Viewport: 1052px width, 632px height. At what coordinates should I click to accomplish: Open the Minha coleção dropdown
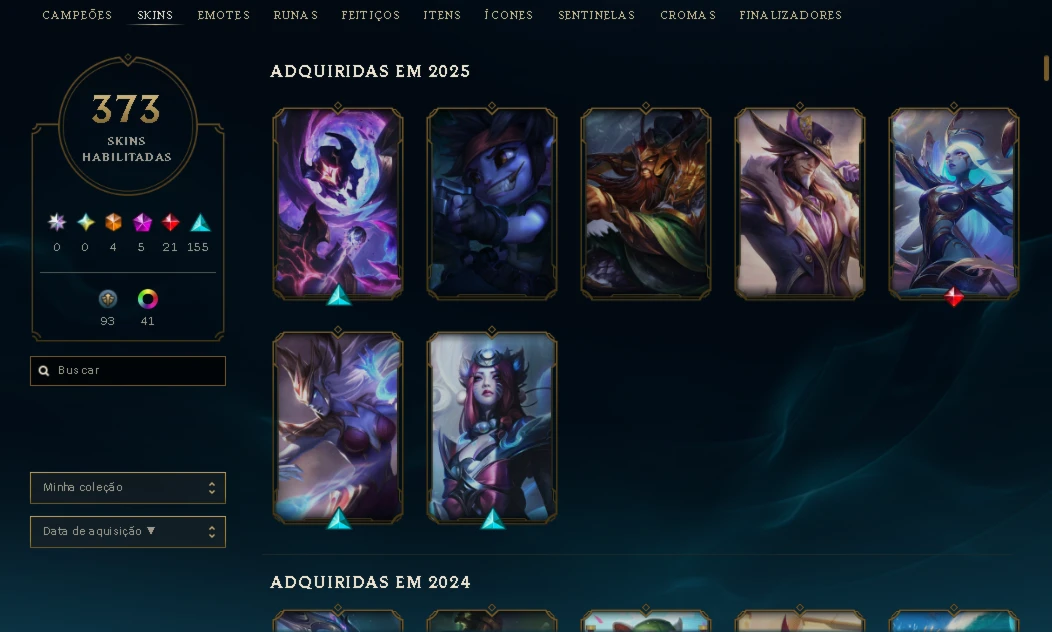pyautogui.click(x=127, y=488)
